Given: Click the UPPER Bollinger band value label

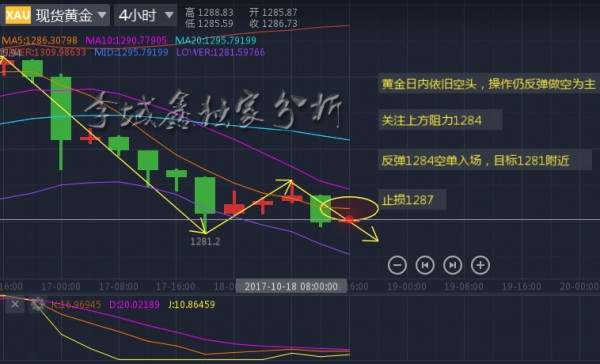Looking at the screenshot, I should pyautogui.click(x=43, y=52).
